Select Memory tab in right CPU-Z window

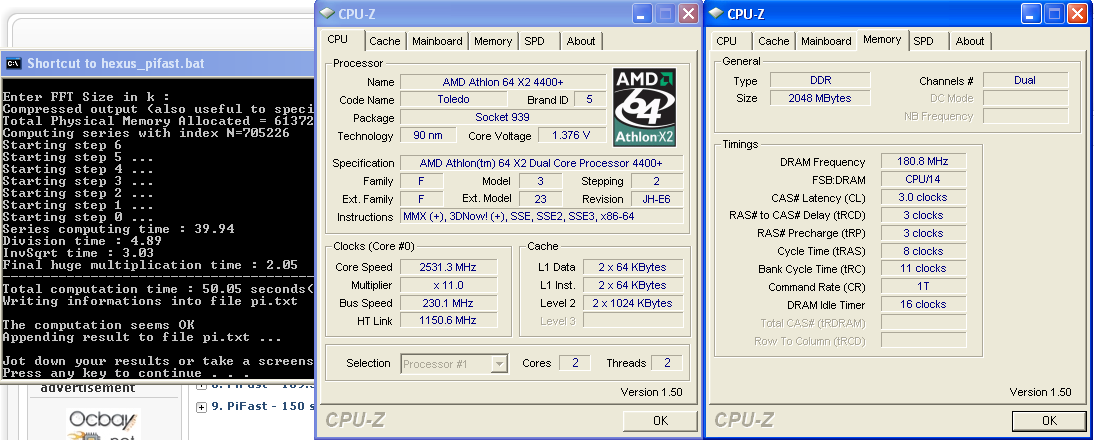[x=882, y=39]
